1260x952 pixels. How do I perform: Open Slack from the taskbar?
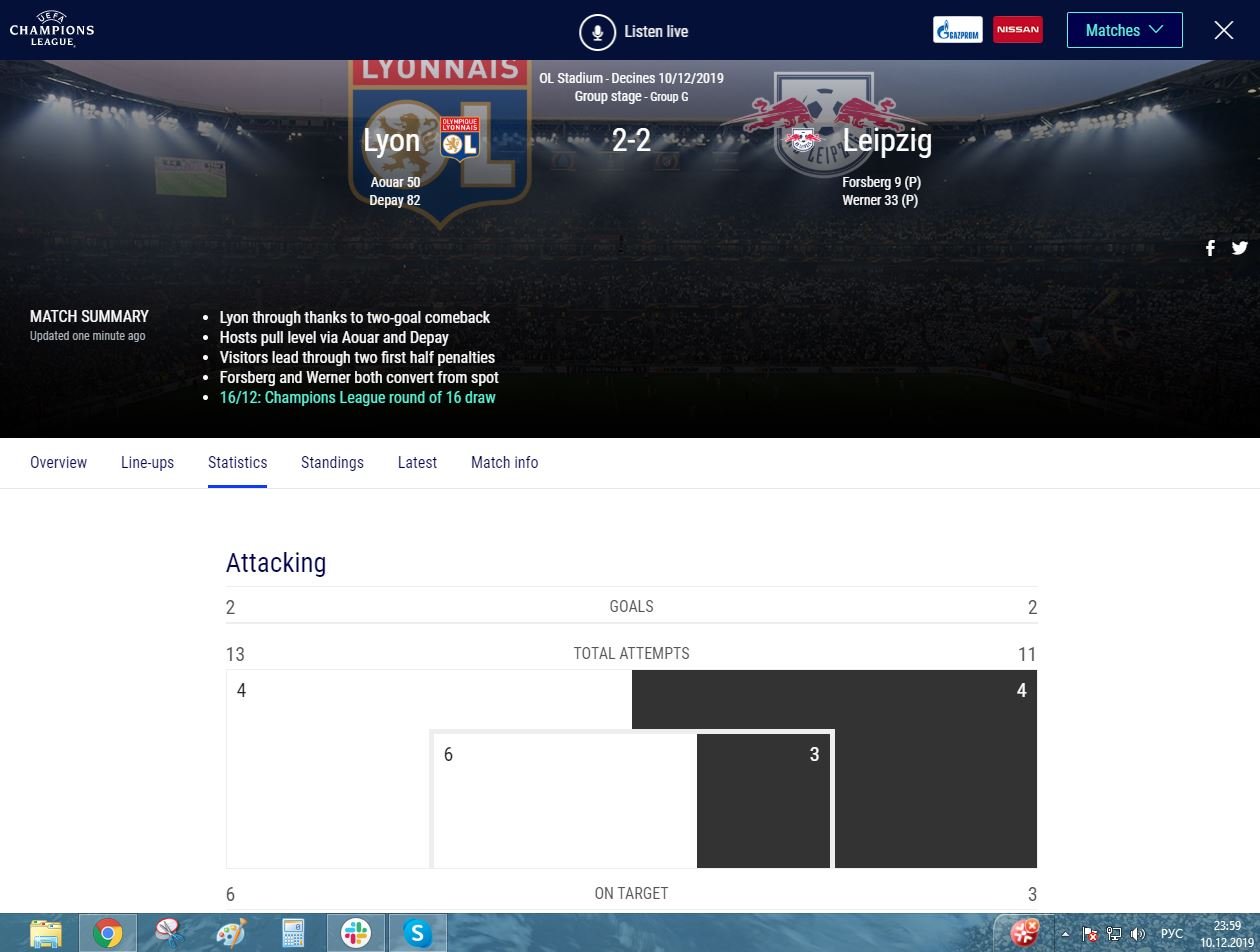(355, 933)
